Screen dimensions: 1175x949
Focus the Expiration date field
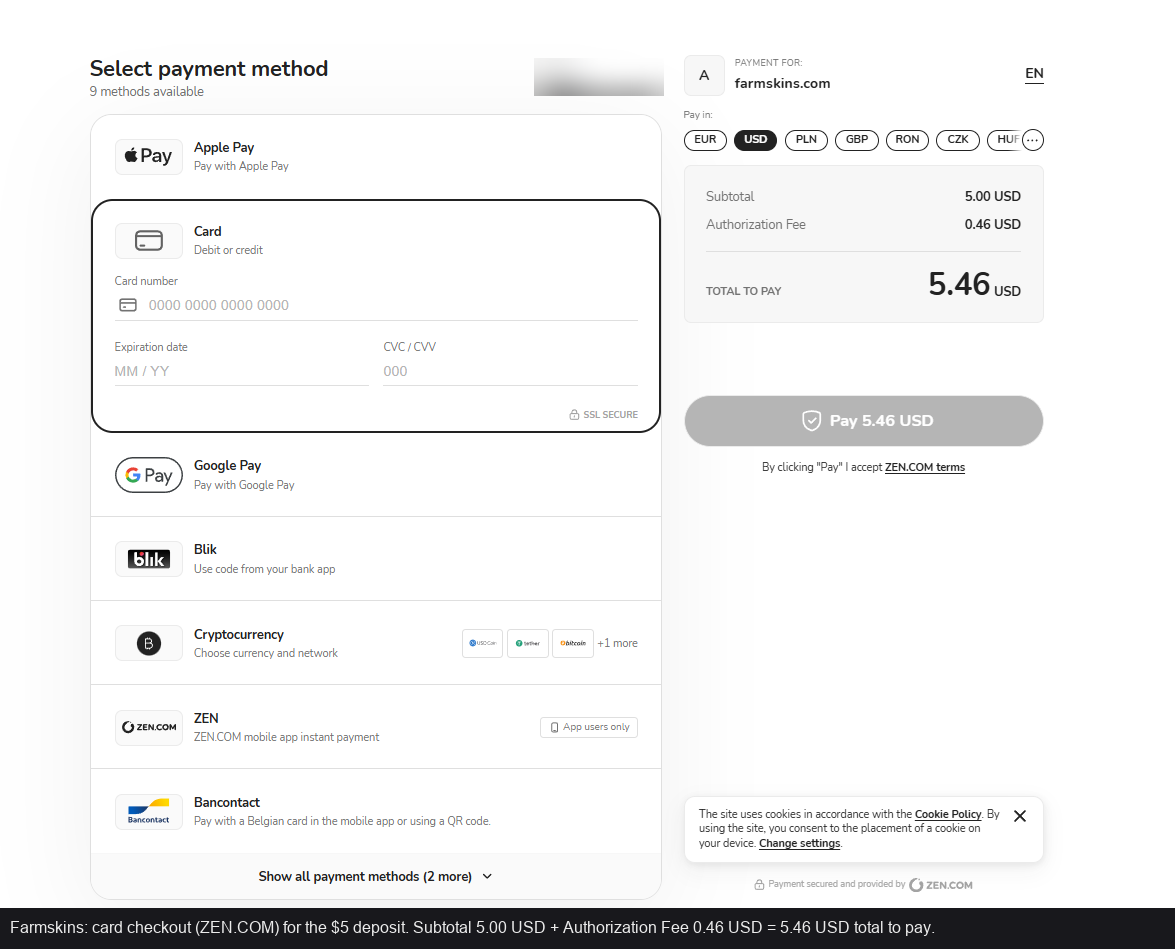point(241,371)
